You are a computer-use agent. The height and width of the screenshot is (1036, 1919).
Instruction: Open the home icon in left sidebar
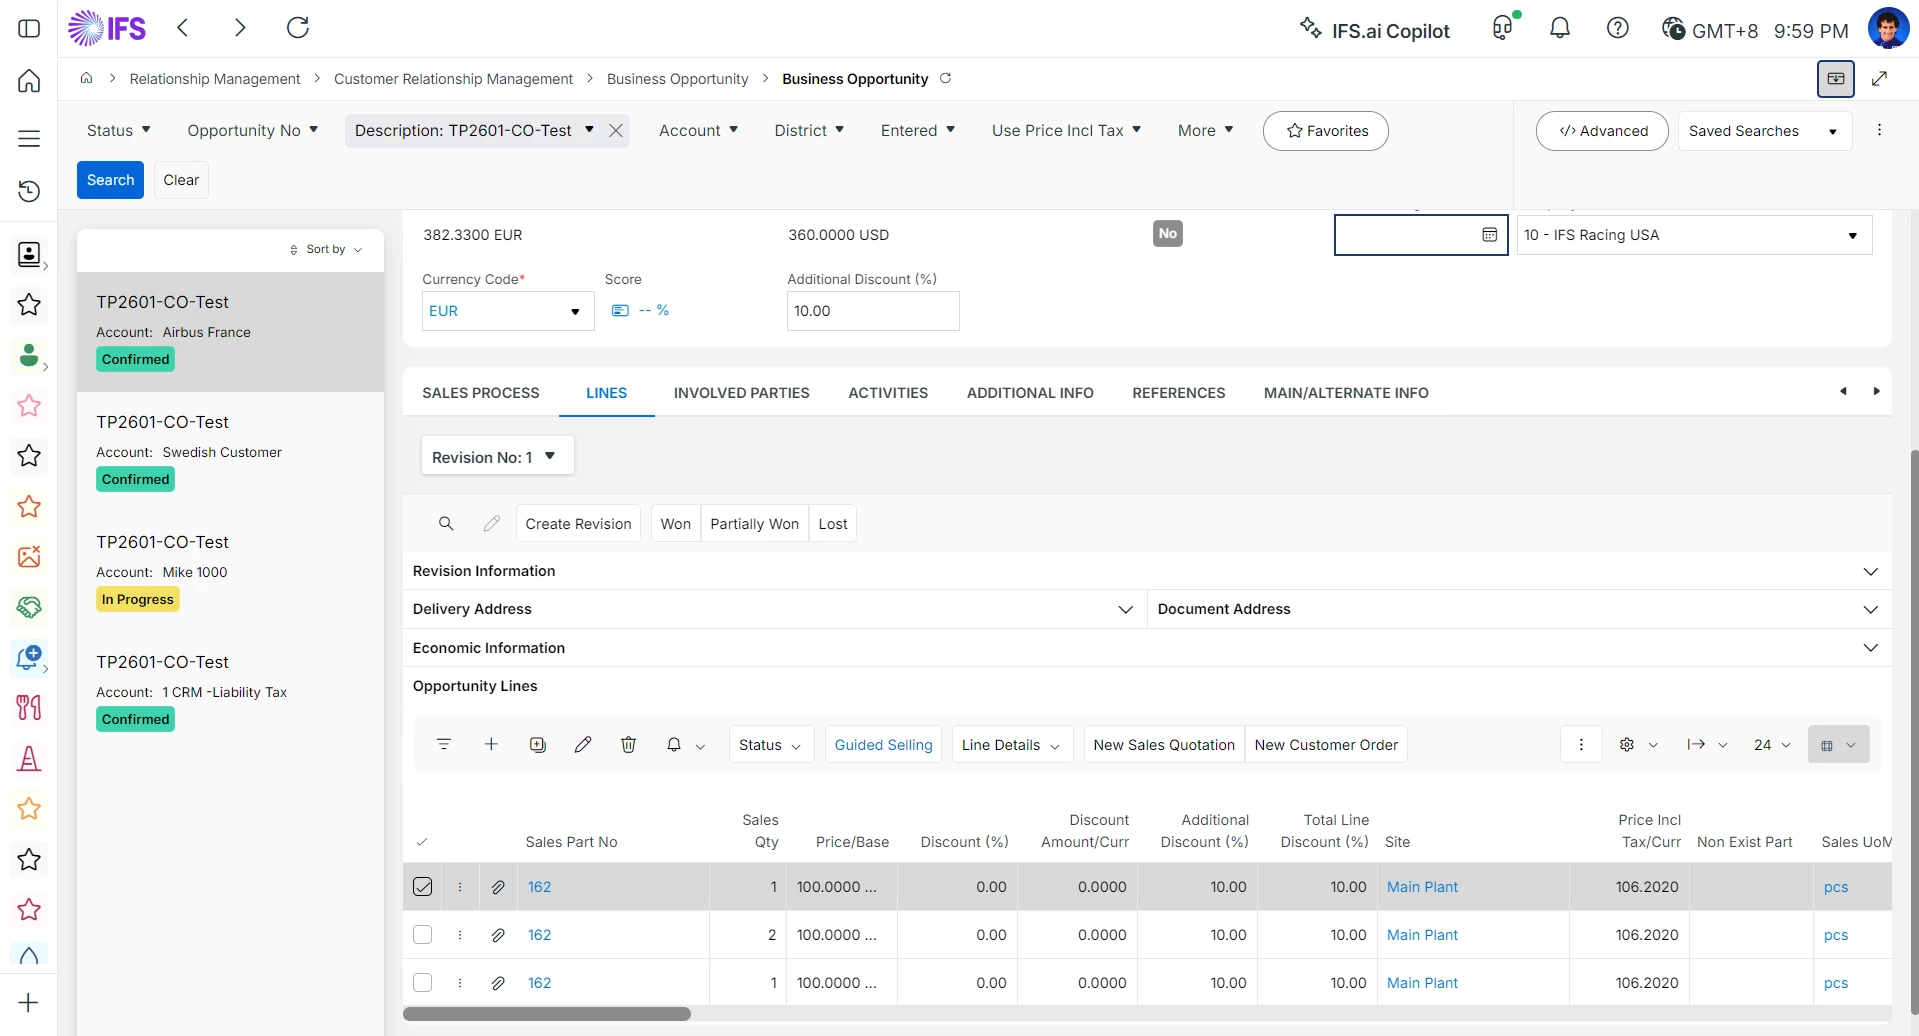point(29,81)
